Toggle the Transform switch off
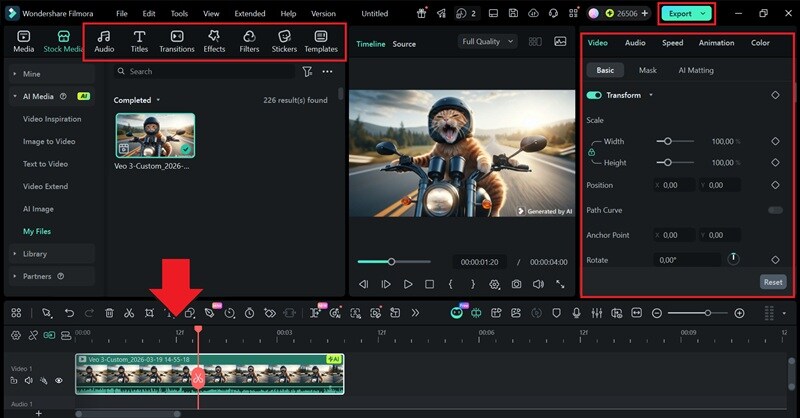The image size is (800, 418). click(x=594, y=95)
